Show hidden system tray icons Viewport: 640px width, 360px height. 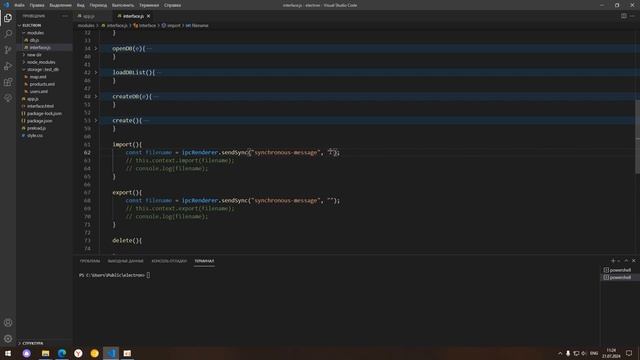tap(560, 353)
